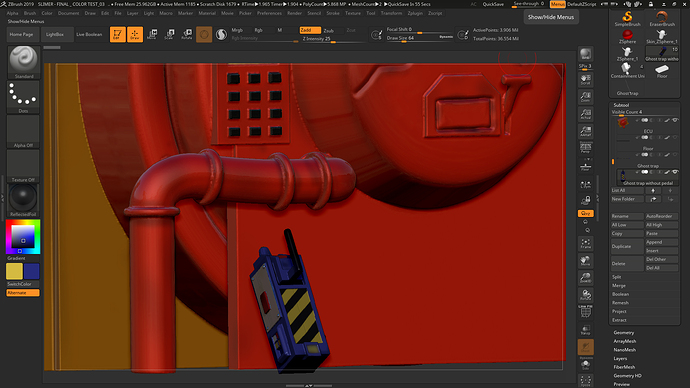Viewport: 690px width, 388px height.
Task: Click the Scroll canvas icon
Action: [x=585, y=80]
